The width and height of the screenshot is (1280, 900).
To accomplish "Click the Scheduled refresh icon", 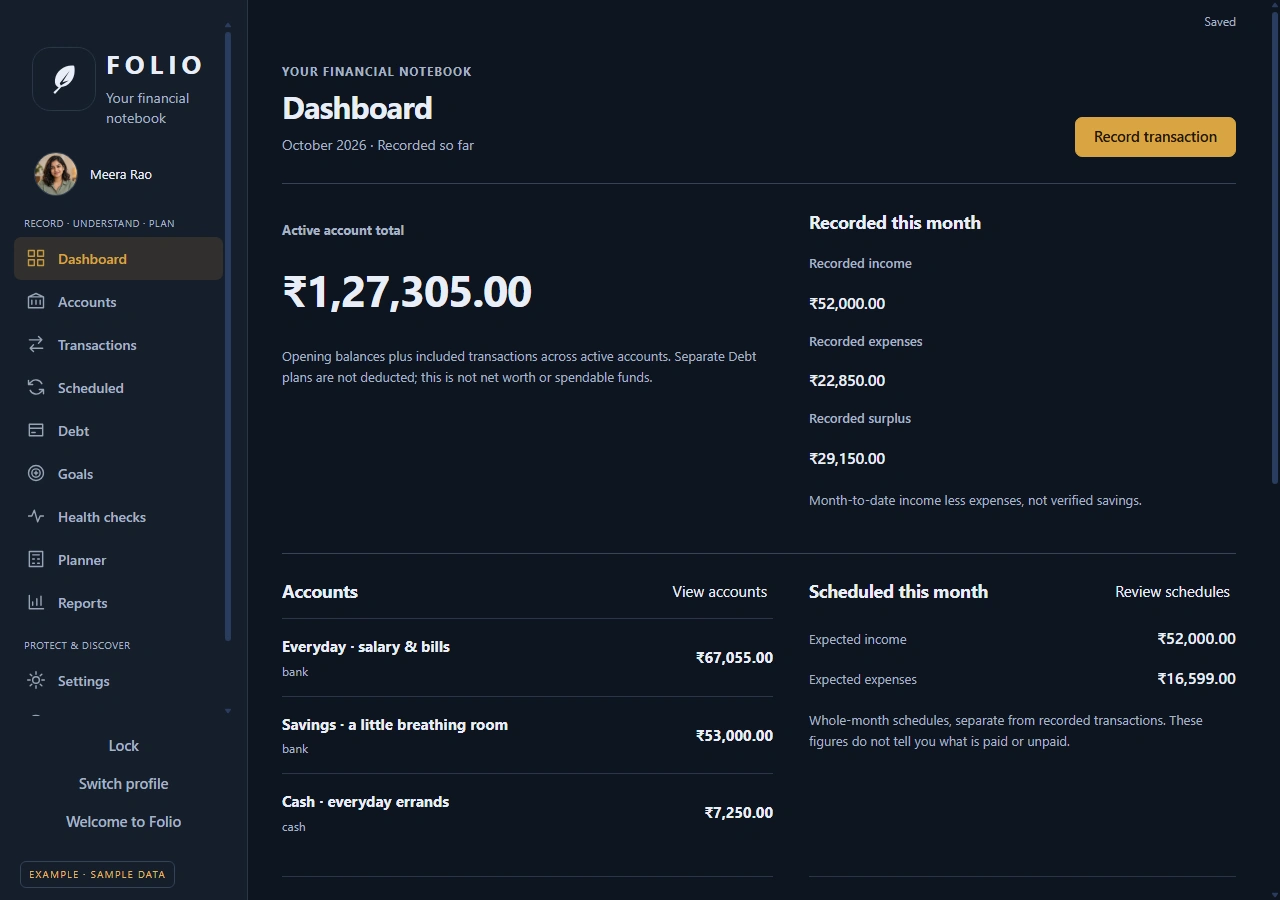I will click(x=36, y=388).
